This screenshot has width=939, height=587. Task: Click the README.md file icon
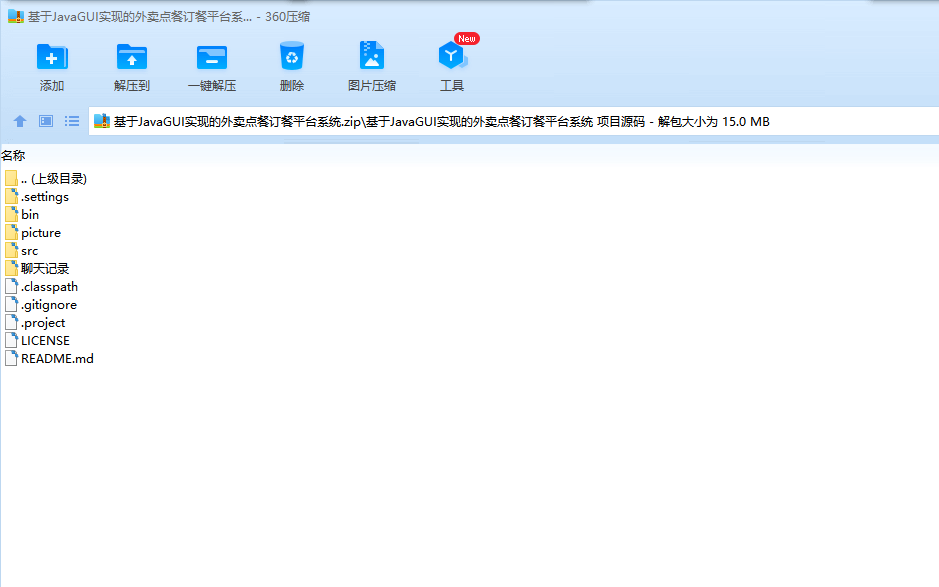[x=11, y=358]
